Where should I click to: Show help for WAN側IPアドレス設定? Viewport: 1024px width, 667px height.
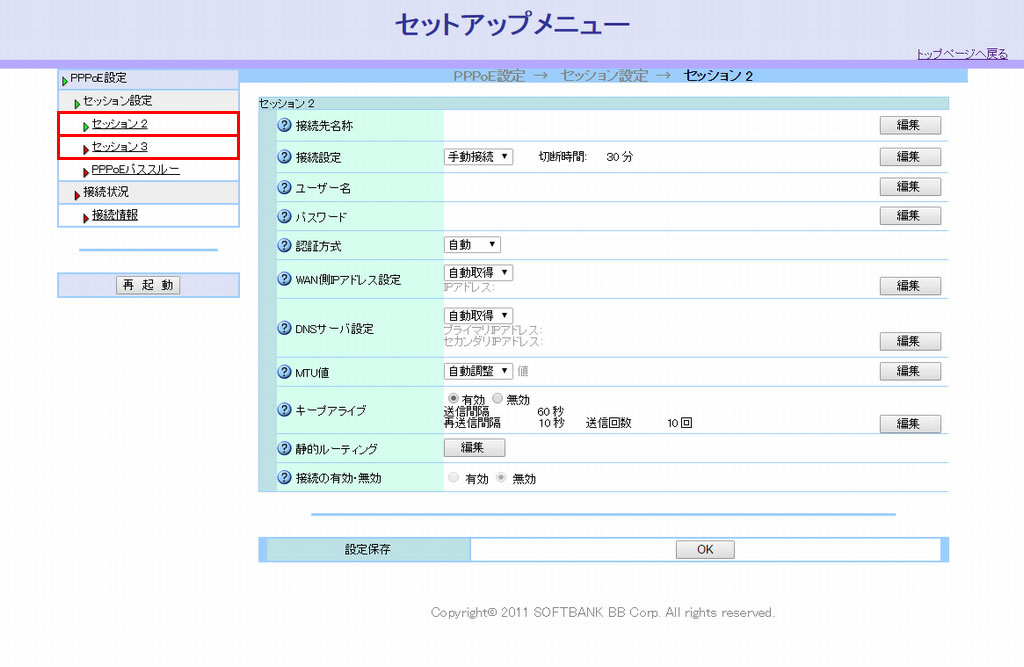pos(284,279)
